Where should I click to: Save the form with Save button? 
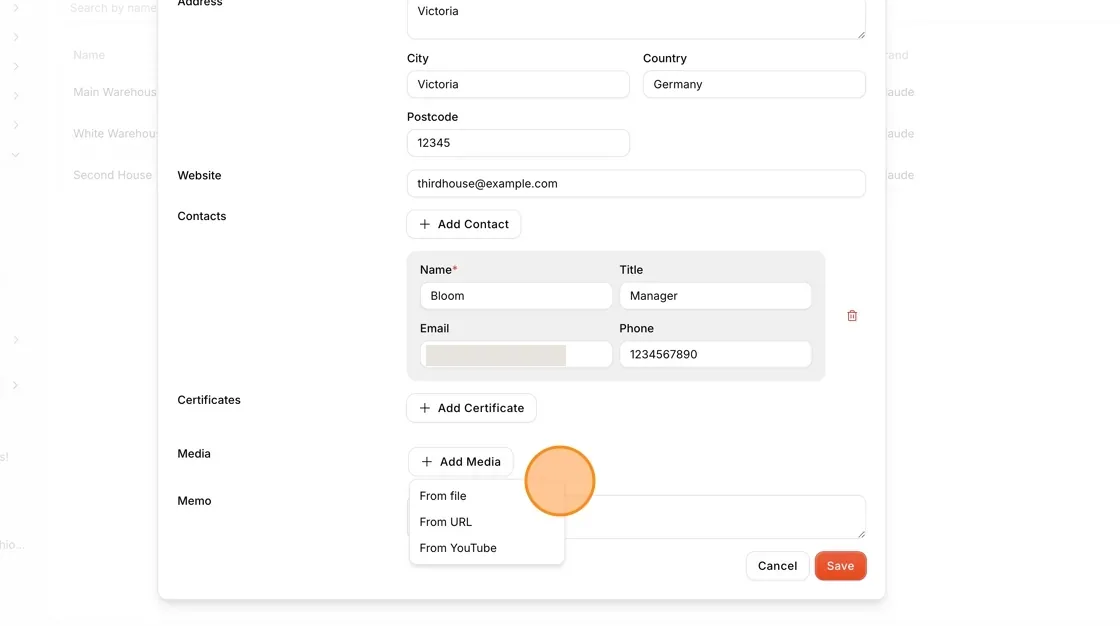coord(840,566)
